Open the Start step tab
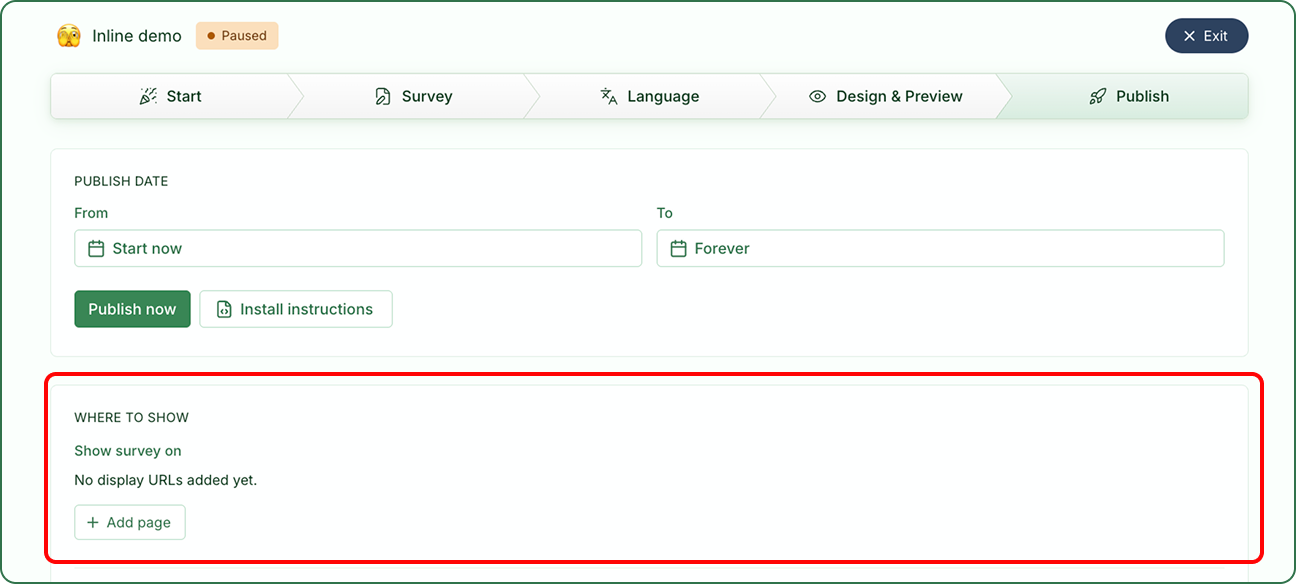 tap(170, 96)
